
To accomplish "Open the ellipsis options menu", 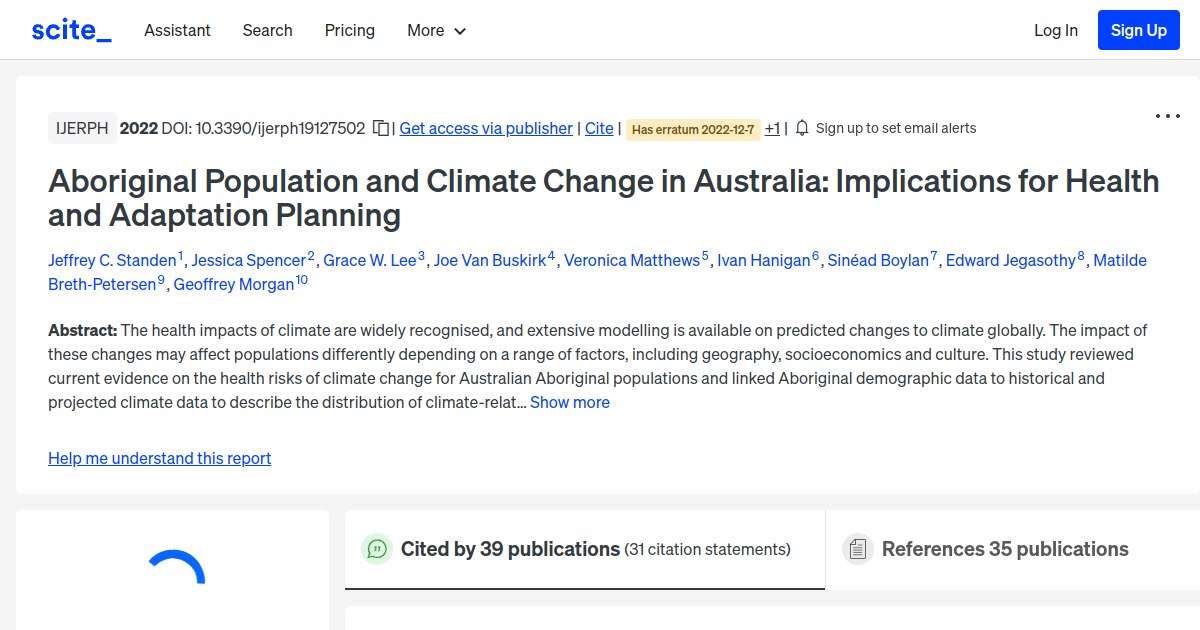I will (x=1167, y=116).
